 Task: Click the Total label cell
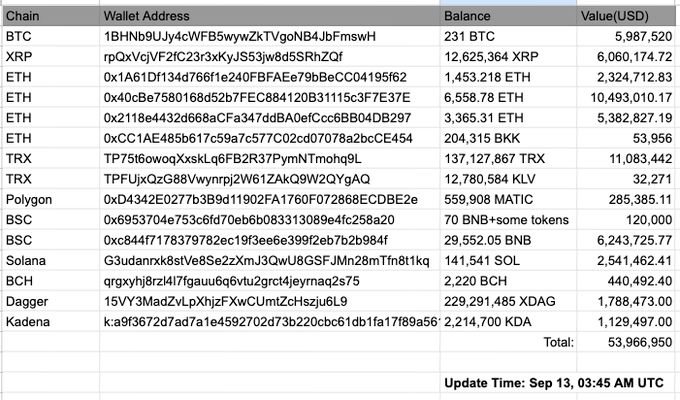508,342
